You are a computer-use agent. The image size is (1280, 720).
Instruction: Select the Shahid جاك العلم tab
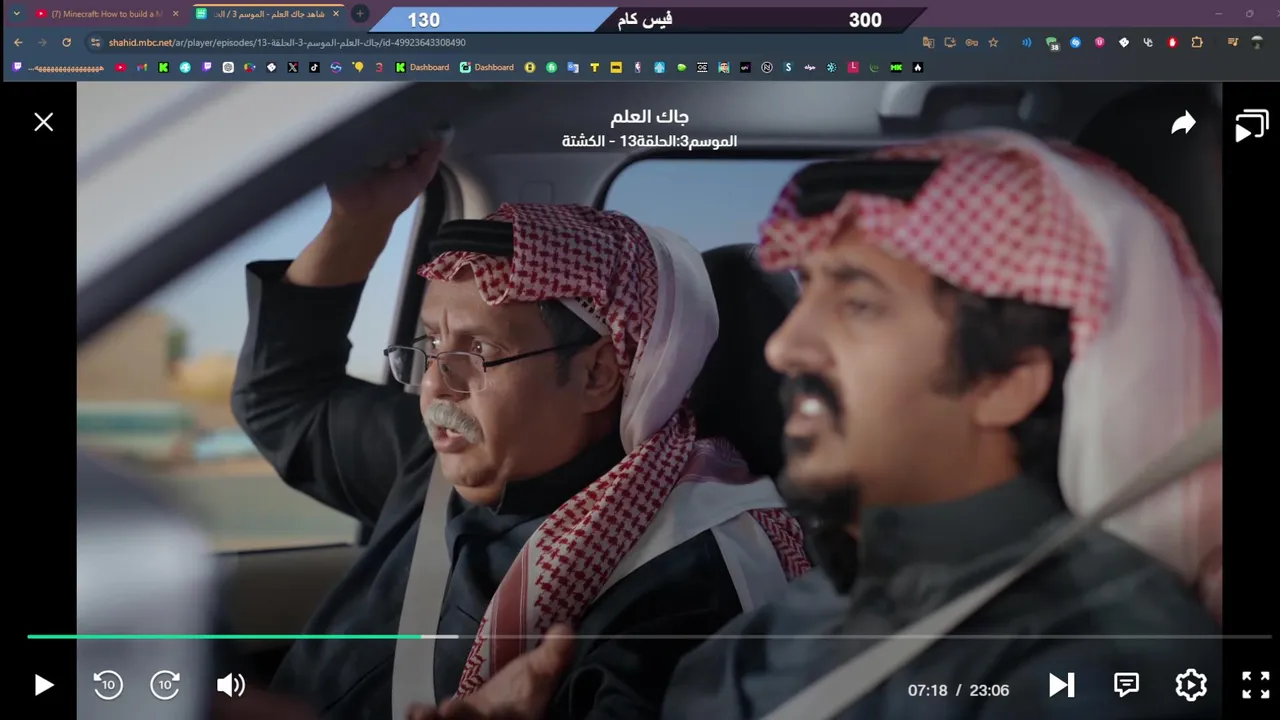(x=267, y=14)
